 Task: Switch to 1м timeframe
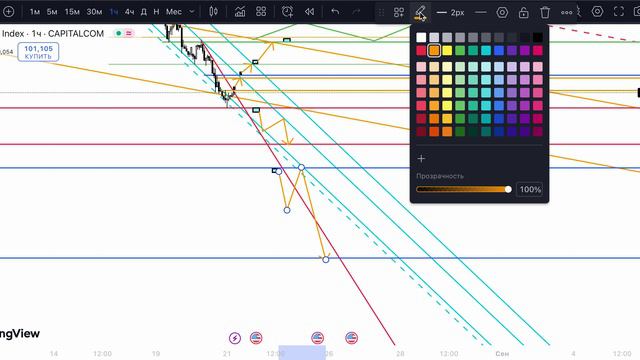click(35, 12)
